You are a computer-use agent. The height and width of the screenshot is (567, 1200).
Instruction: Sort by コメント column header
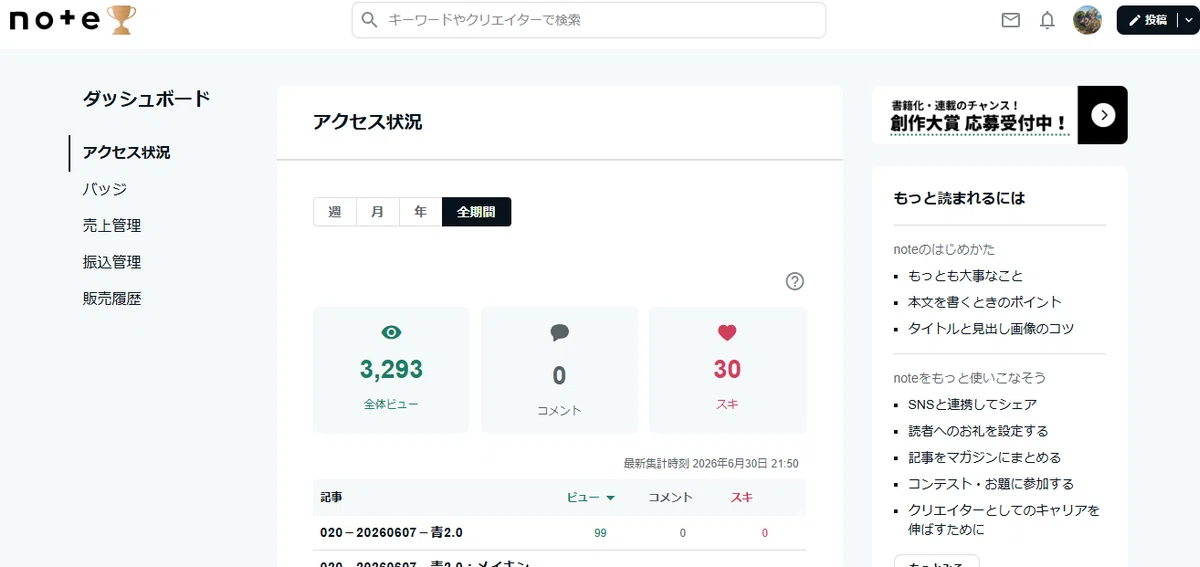pyautogui.click(x=671, y=497)
